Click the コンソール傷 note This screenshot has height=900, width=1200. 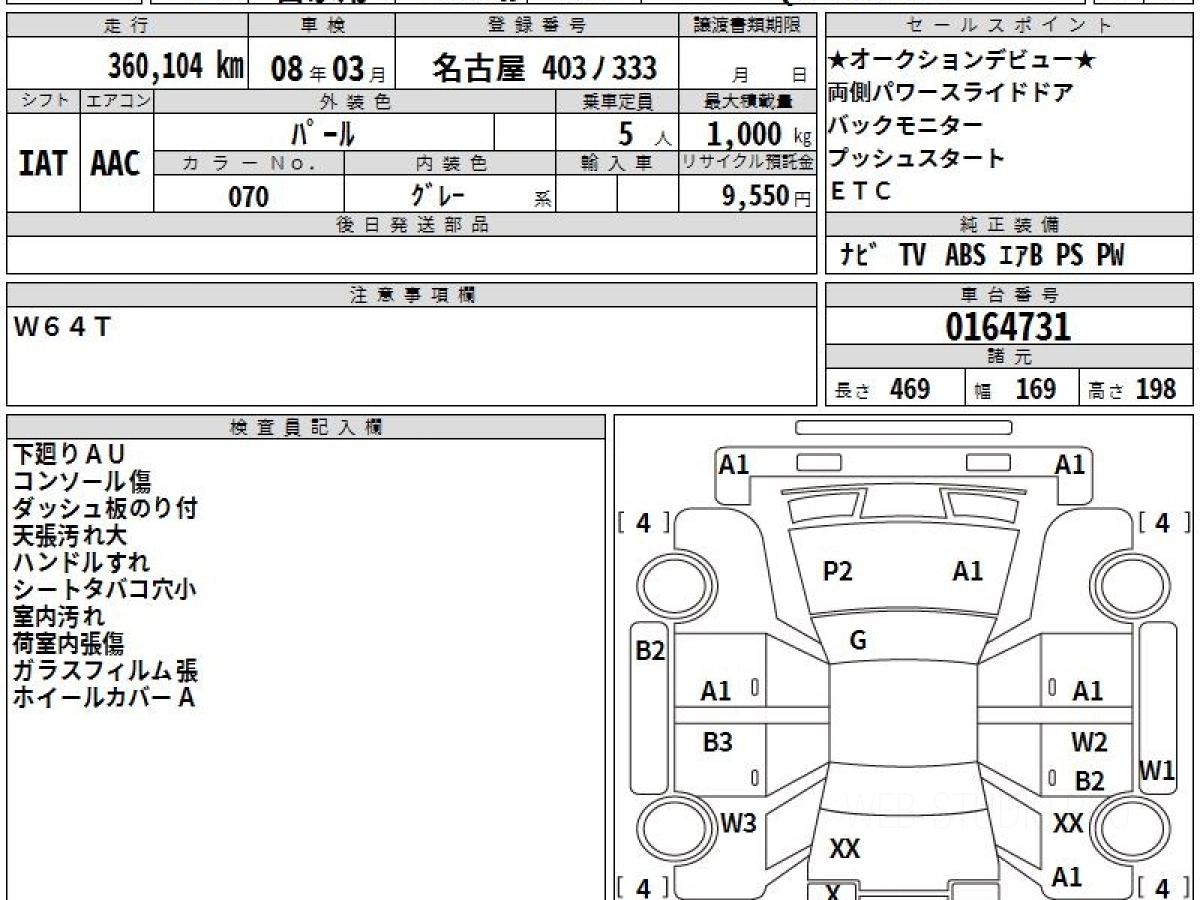pyautogui.click(x=82, y=481)
